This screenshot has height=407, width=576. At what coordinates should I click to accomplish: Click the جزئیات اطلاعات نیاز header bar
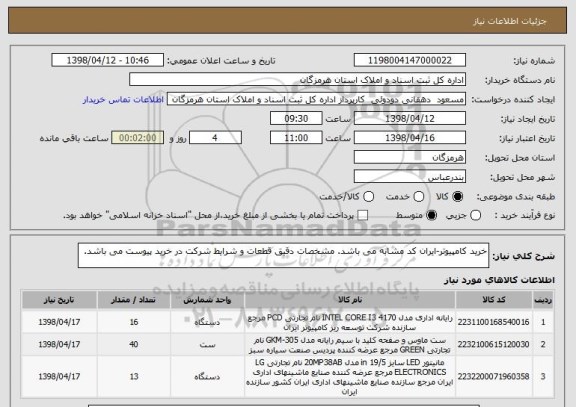287,21
